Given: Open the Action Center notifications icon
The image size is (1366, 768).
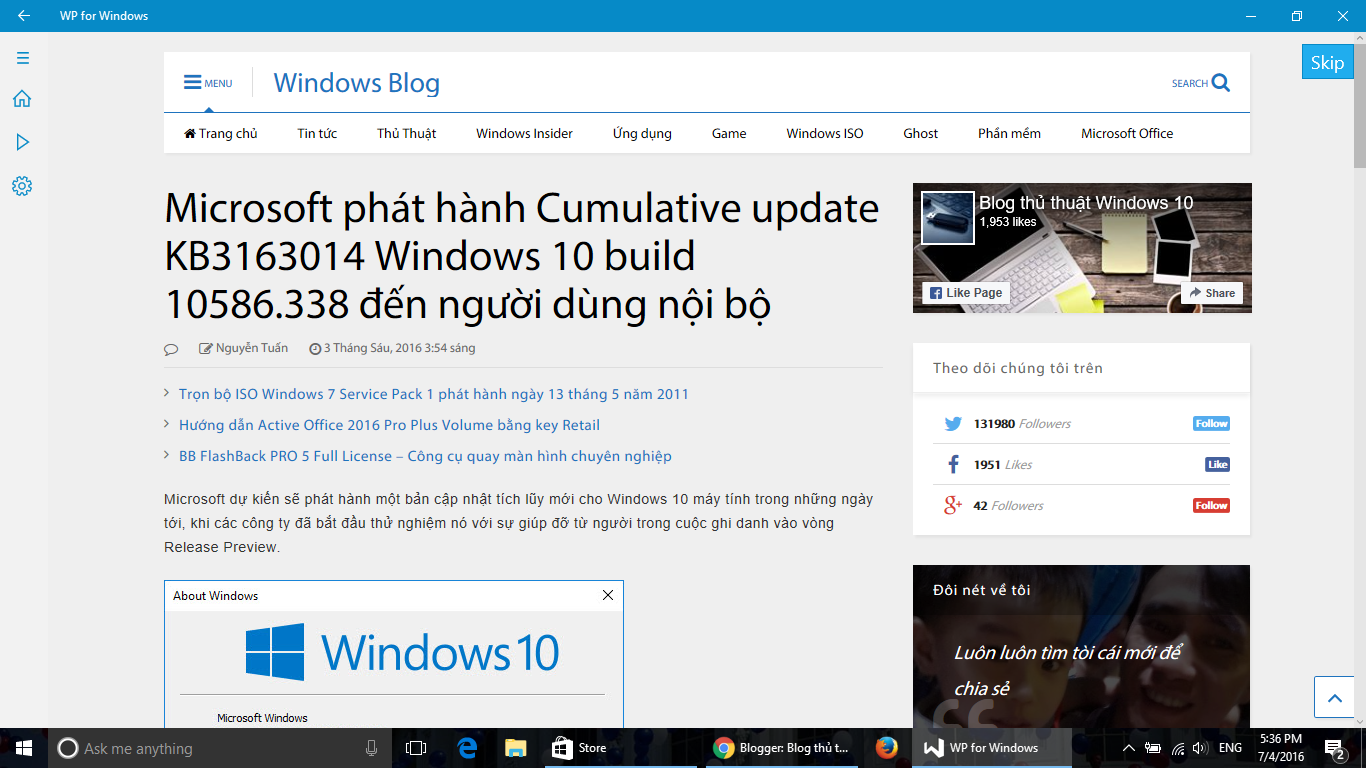Looking at the screenshot, I should coord(1334,748).
